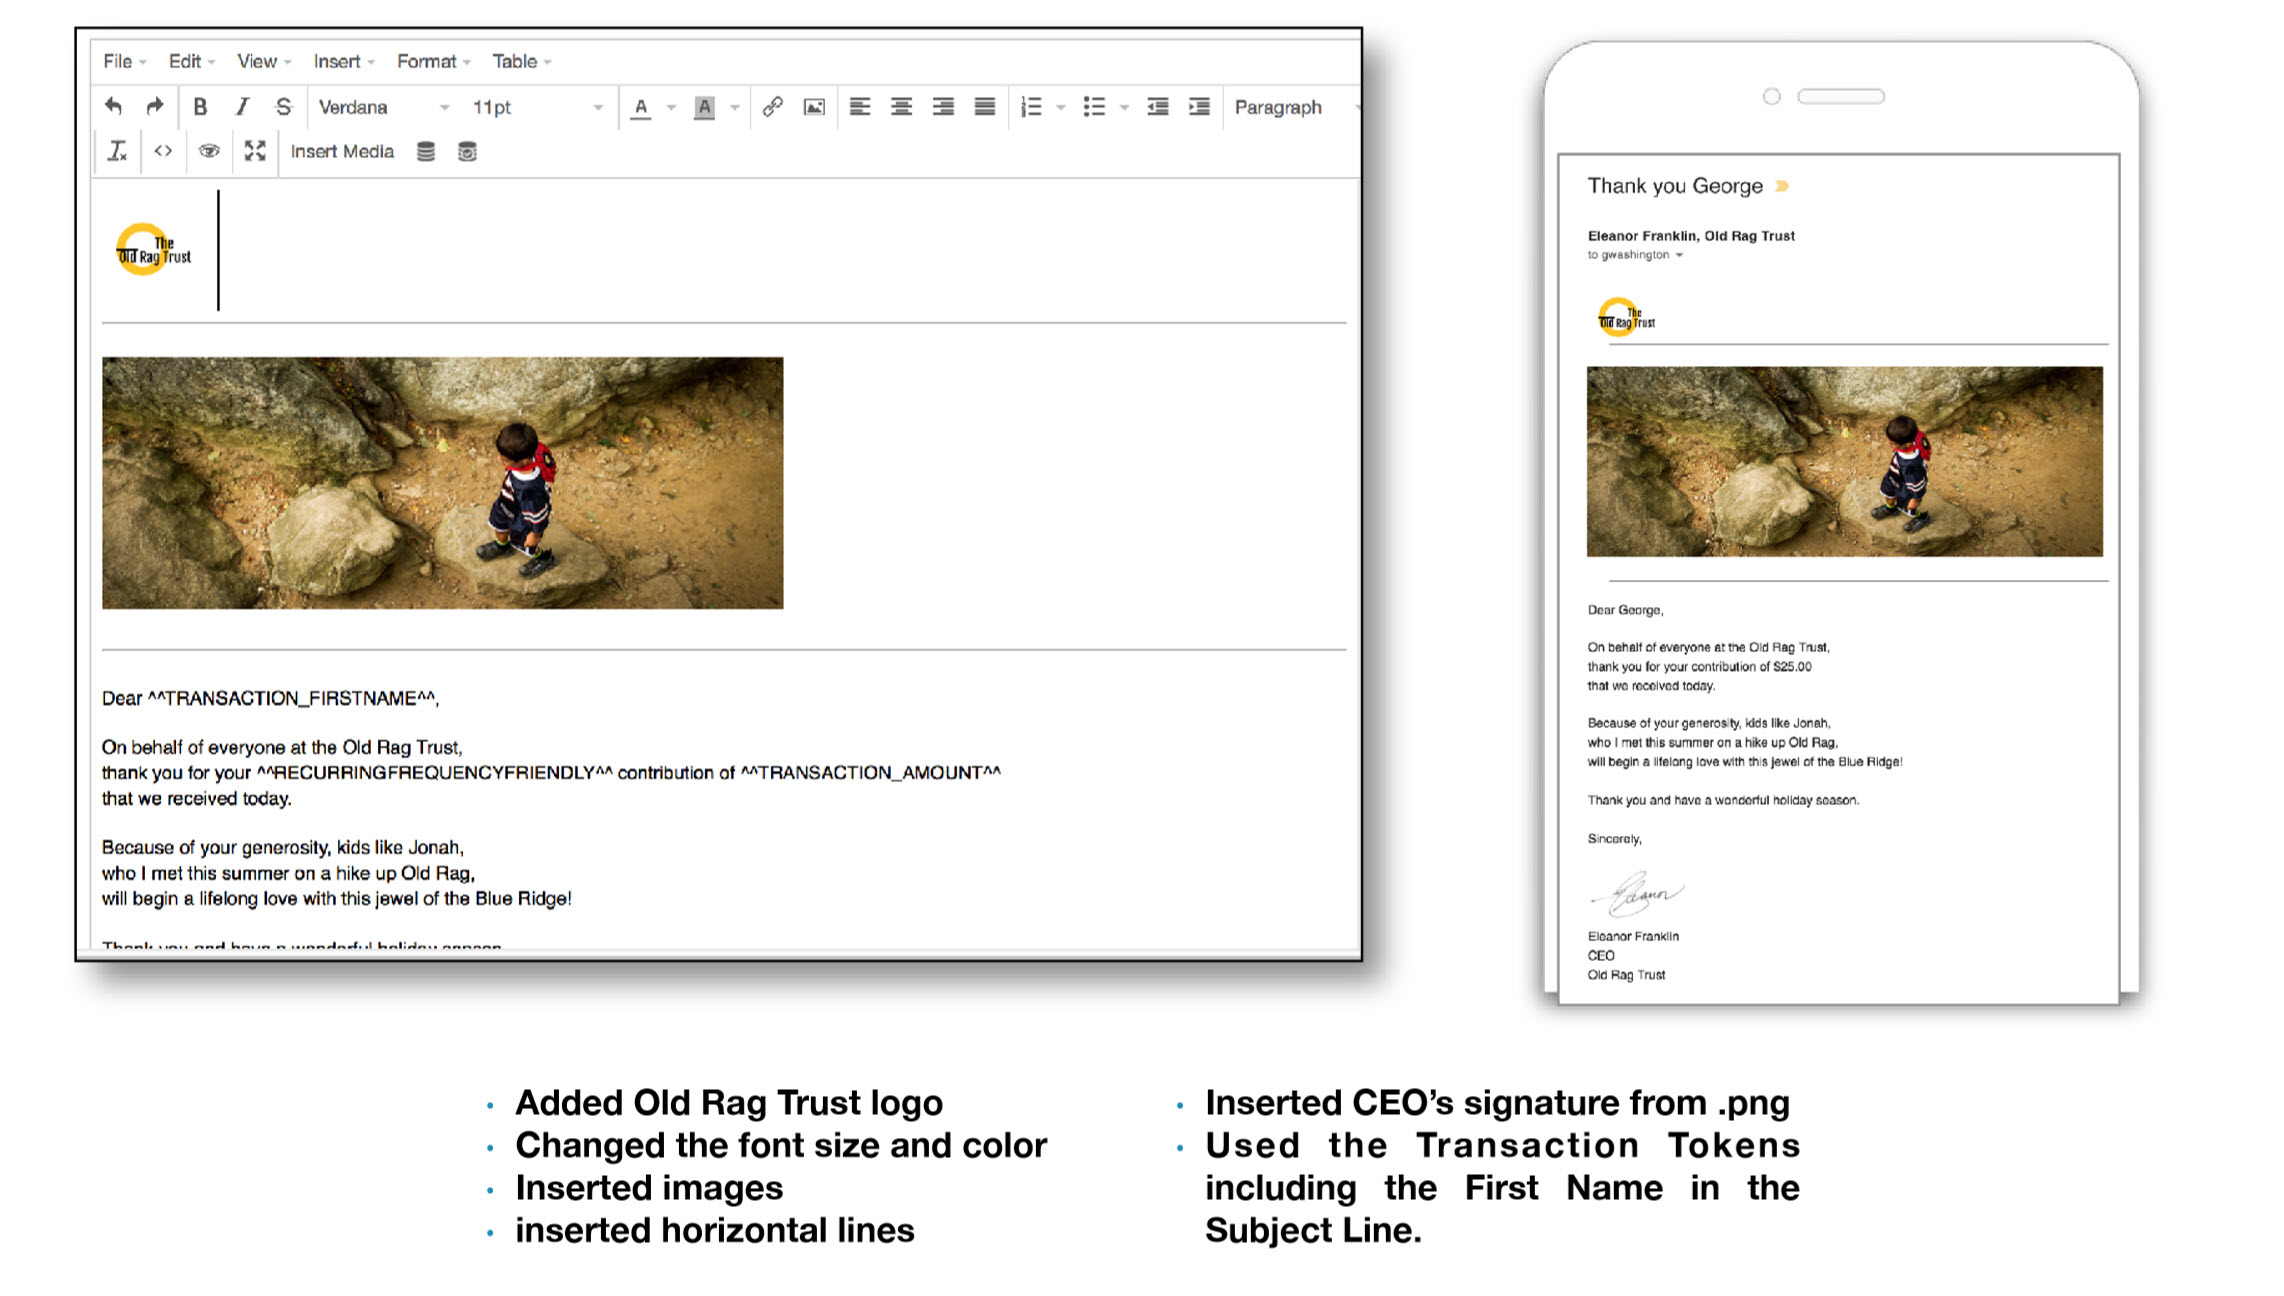
Task: Open the Verdana font family dropdown
Action: (x=384, y=107)
